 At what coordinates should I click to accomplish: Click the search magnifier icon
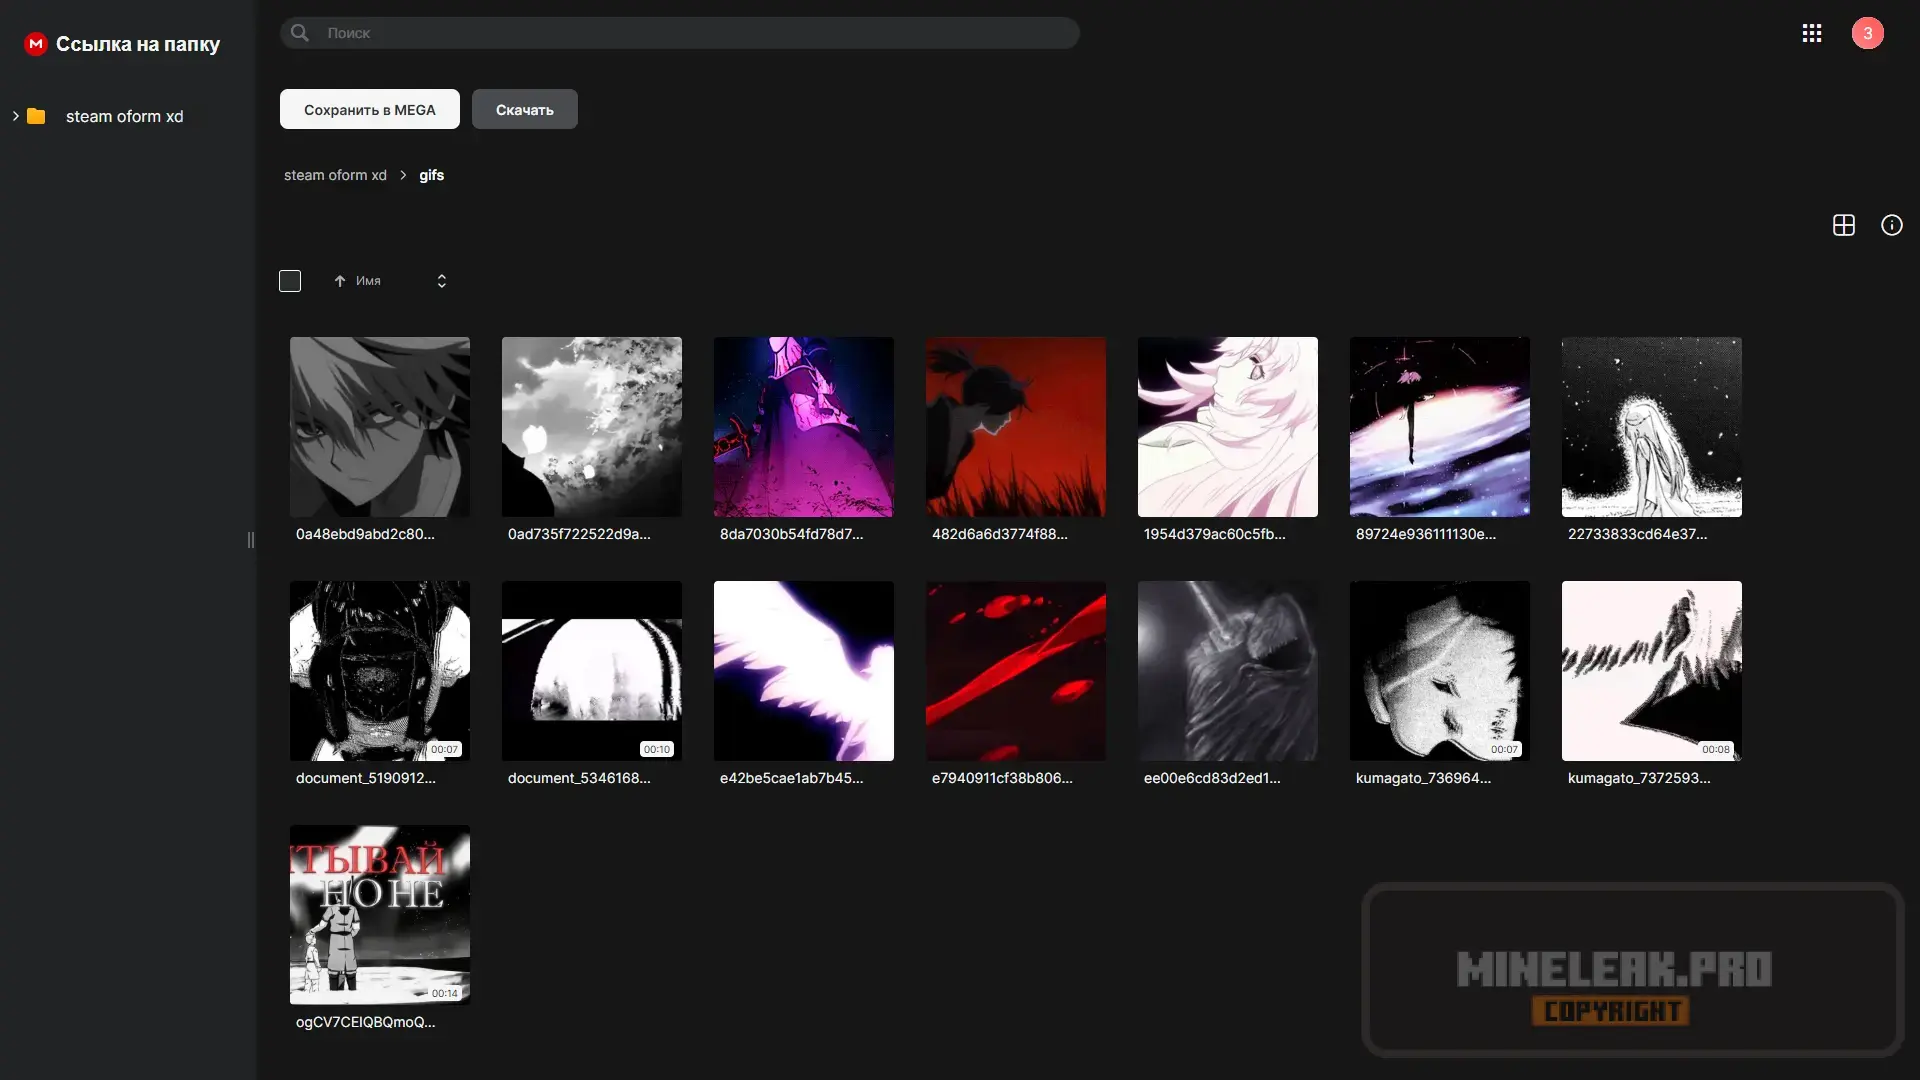(299, 33)
